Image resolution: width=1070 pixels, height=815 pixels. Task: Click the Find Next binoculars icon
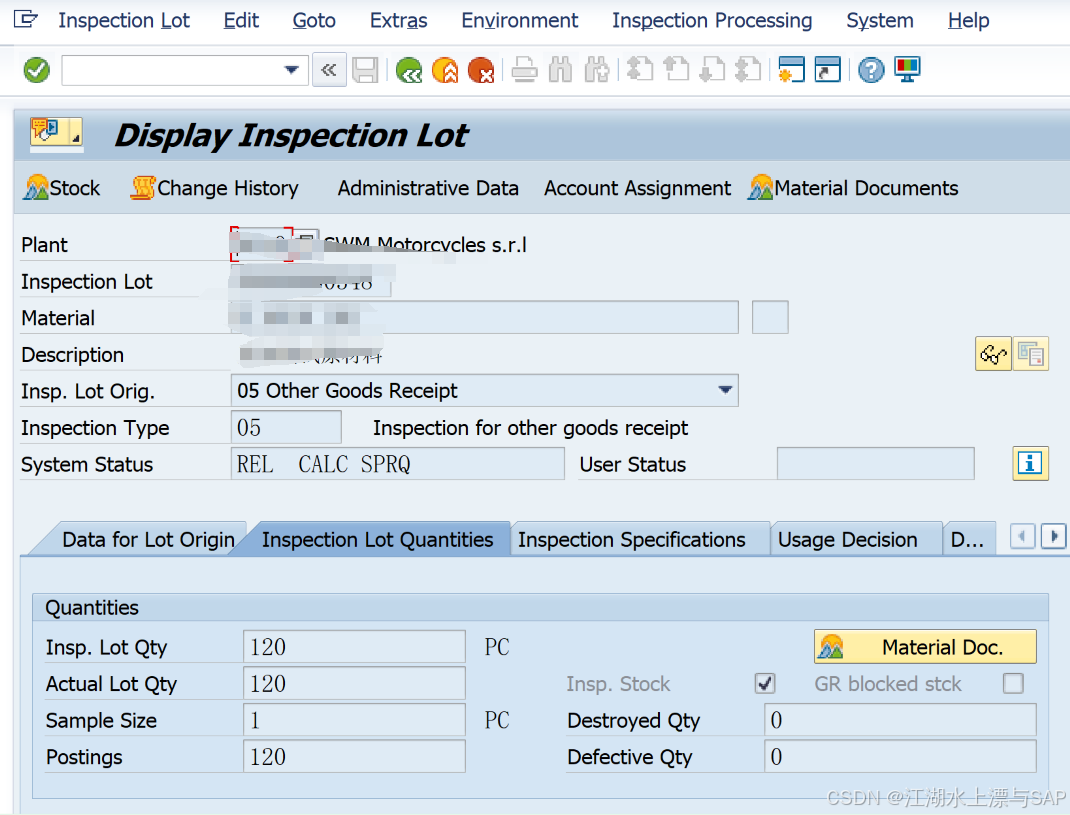tap(596, 70)
